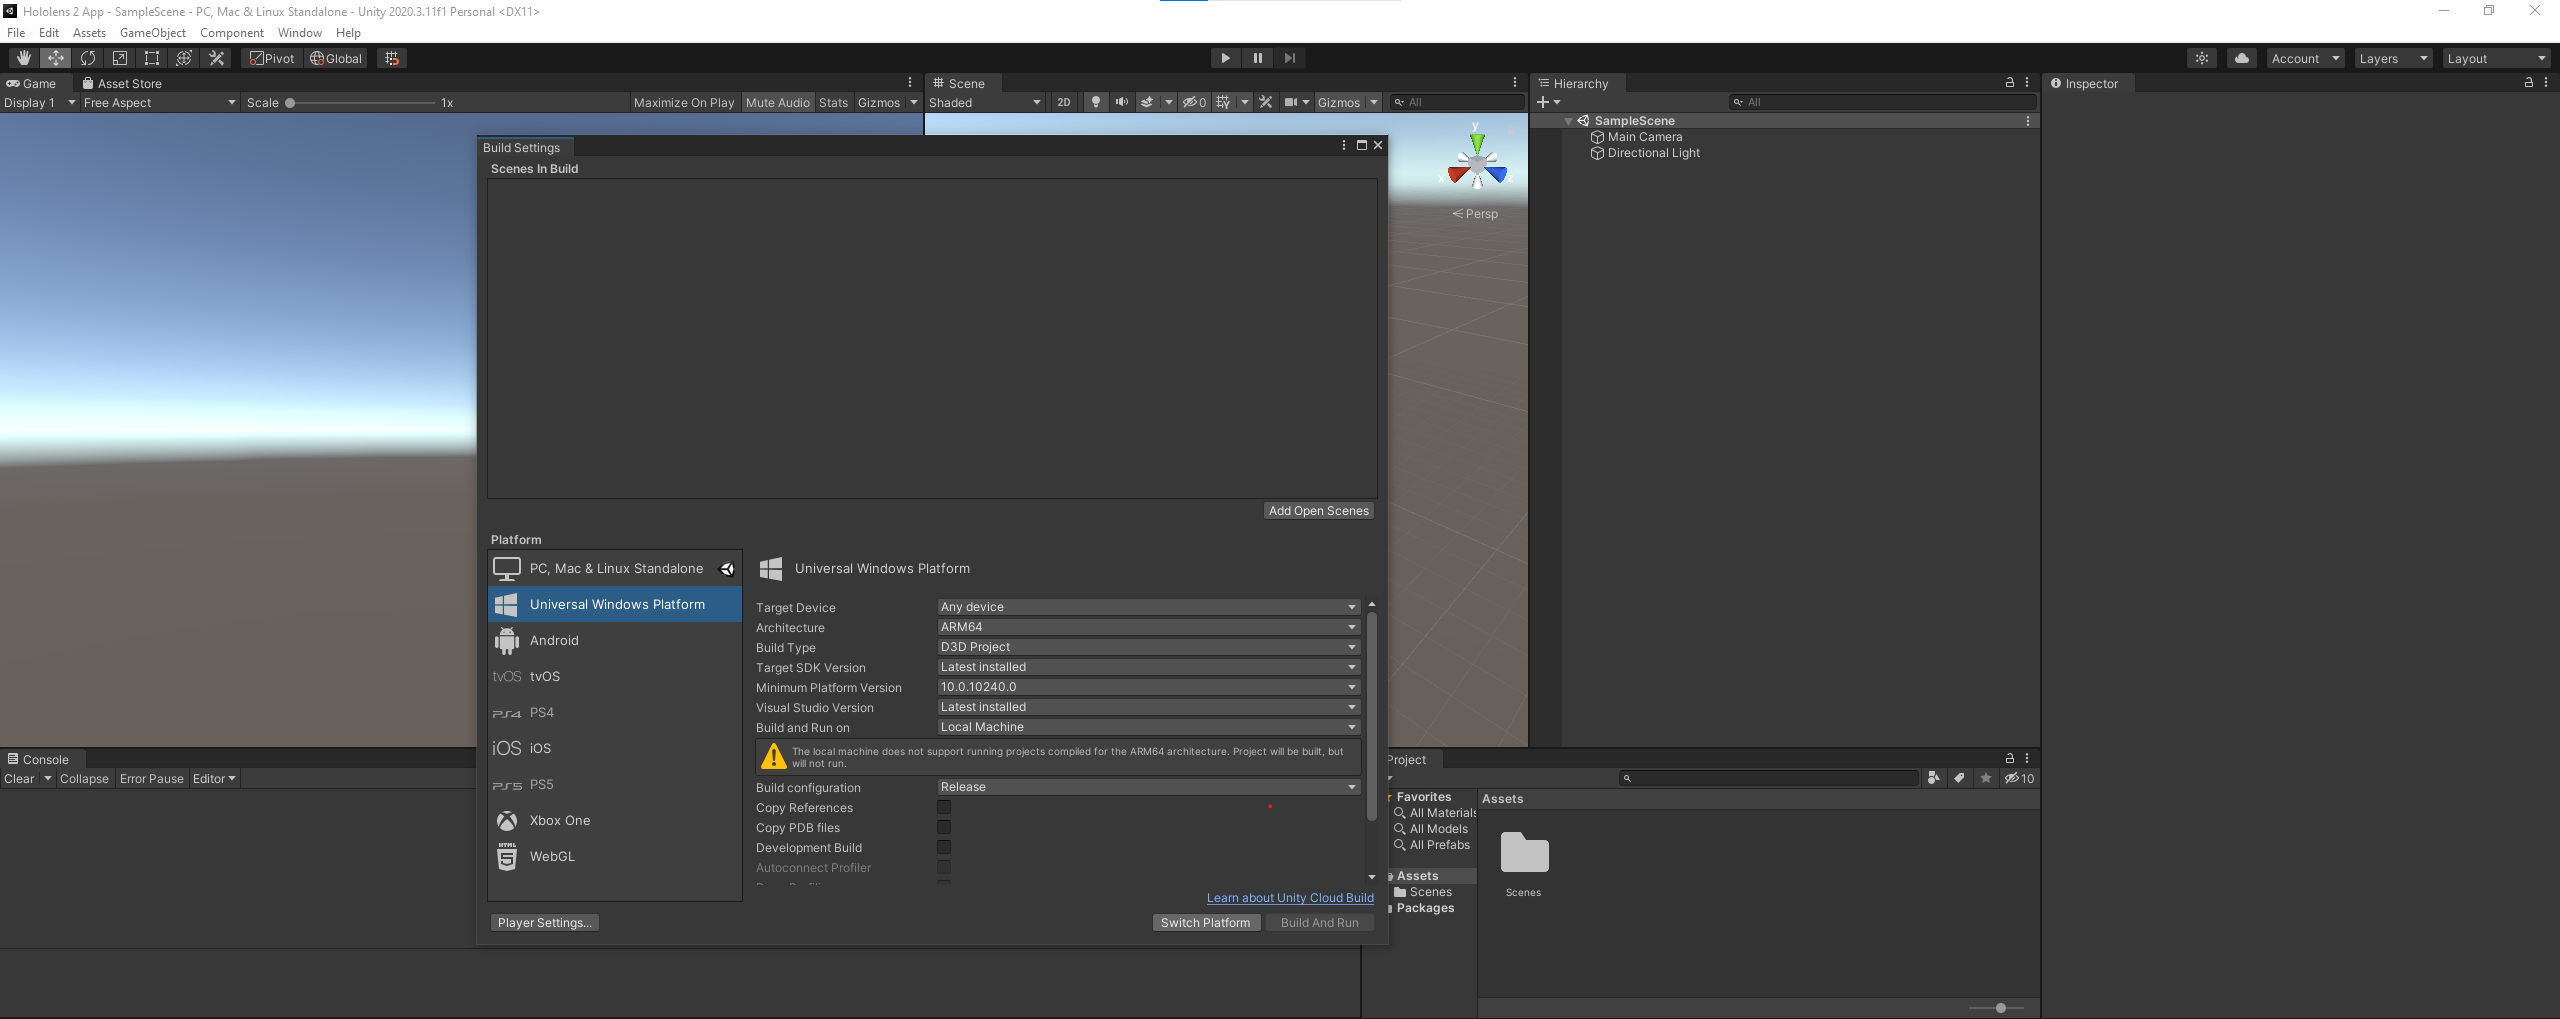Click Add Open Scenes button

tap(1319, 511)
